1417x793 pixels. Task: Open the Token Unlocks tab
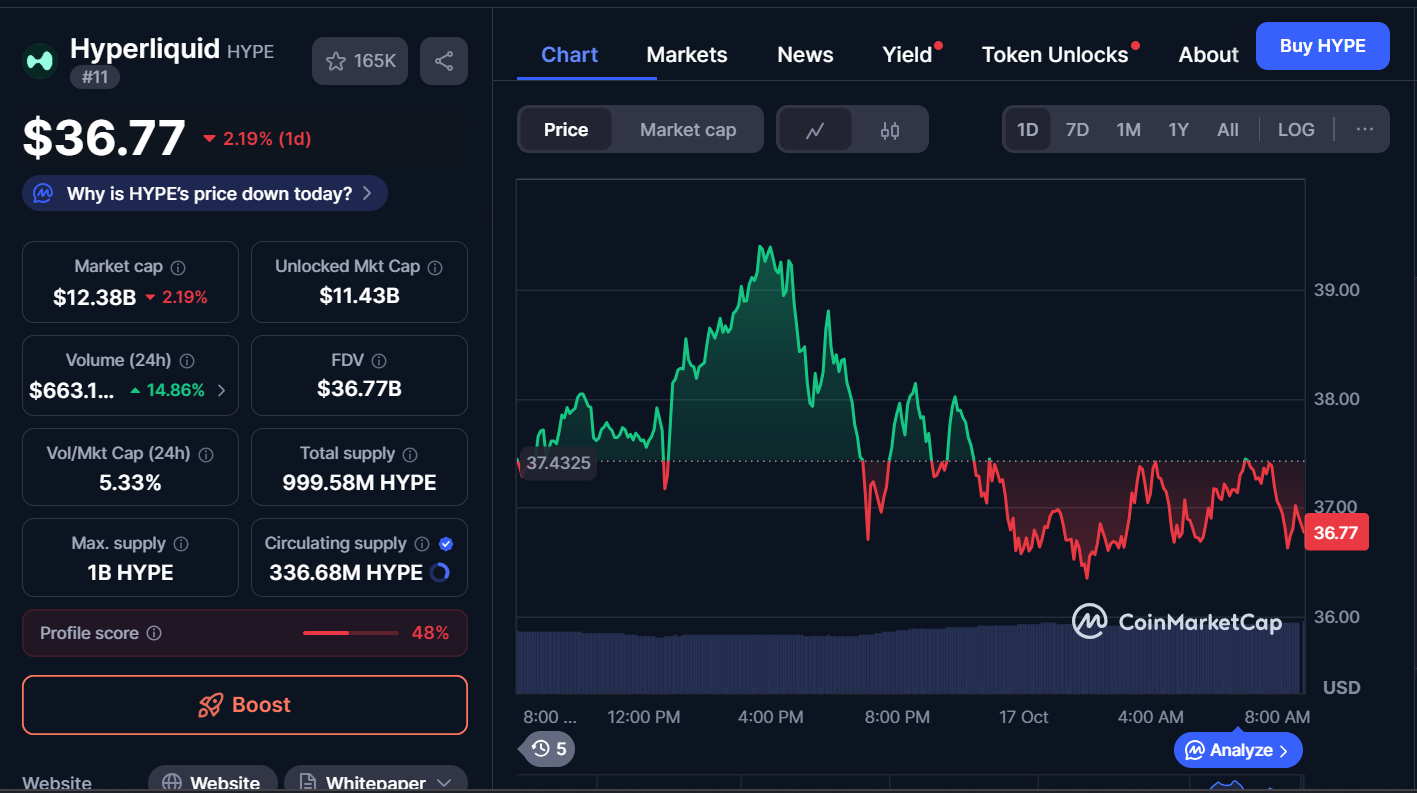pos(1054,55)
